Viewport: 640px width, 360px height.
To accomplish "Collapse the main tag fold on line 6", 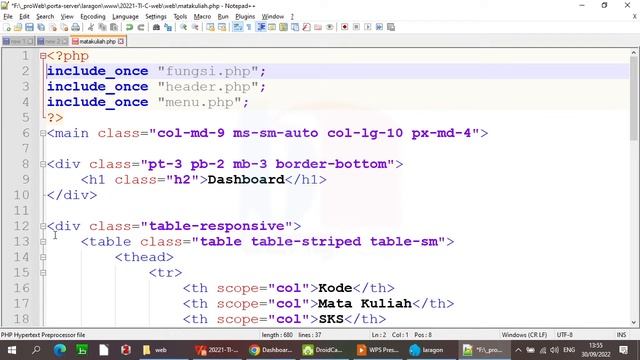I will click(x=43, y=133).
